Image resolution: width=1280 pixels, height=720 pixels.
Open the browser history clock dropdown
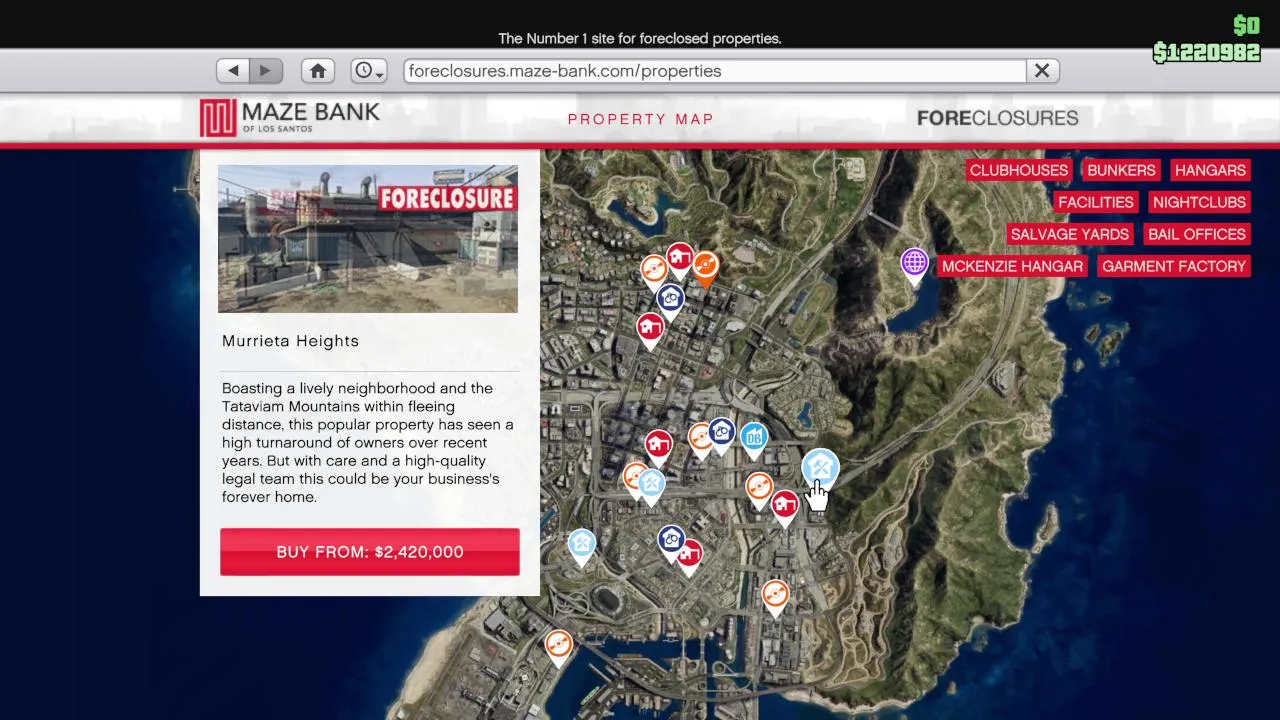pos(369,71)
